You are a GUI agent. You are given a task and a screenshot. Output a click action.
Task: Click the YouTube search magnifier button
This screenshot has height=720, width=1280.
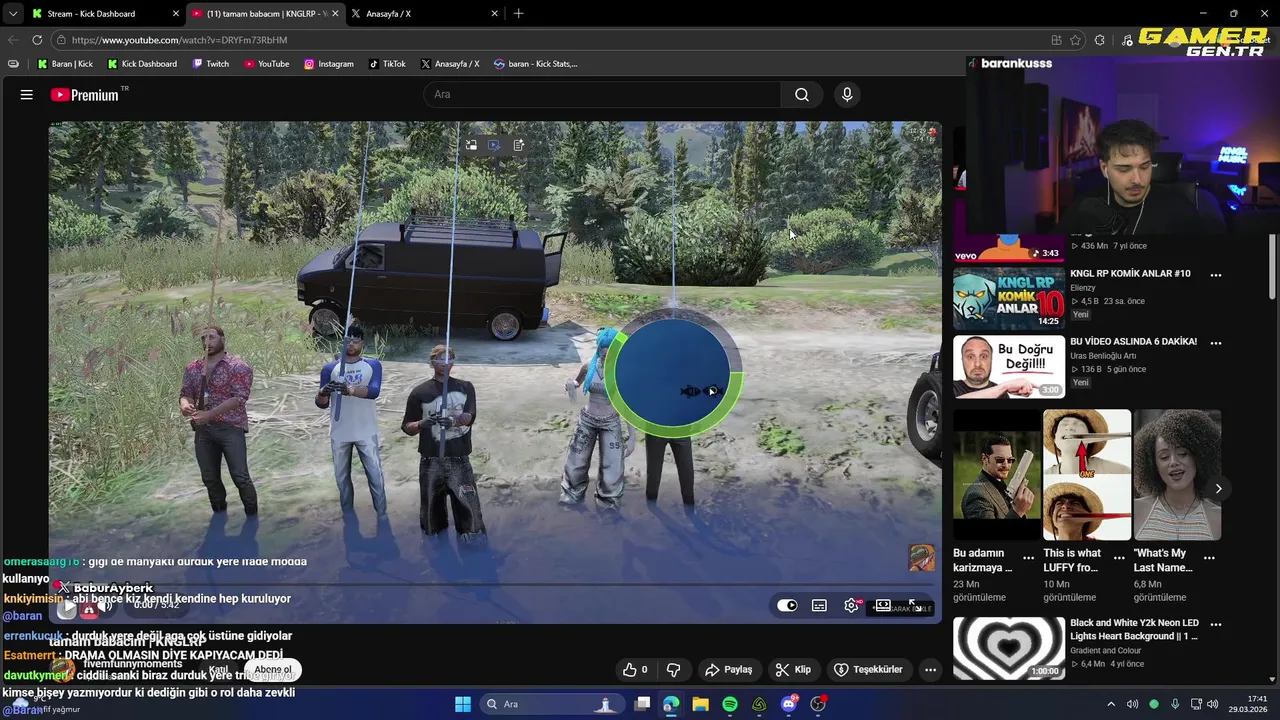click(802, 95)
